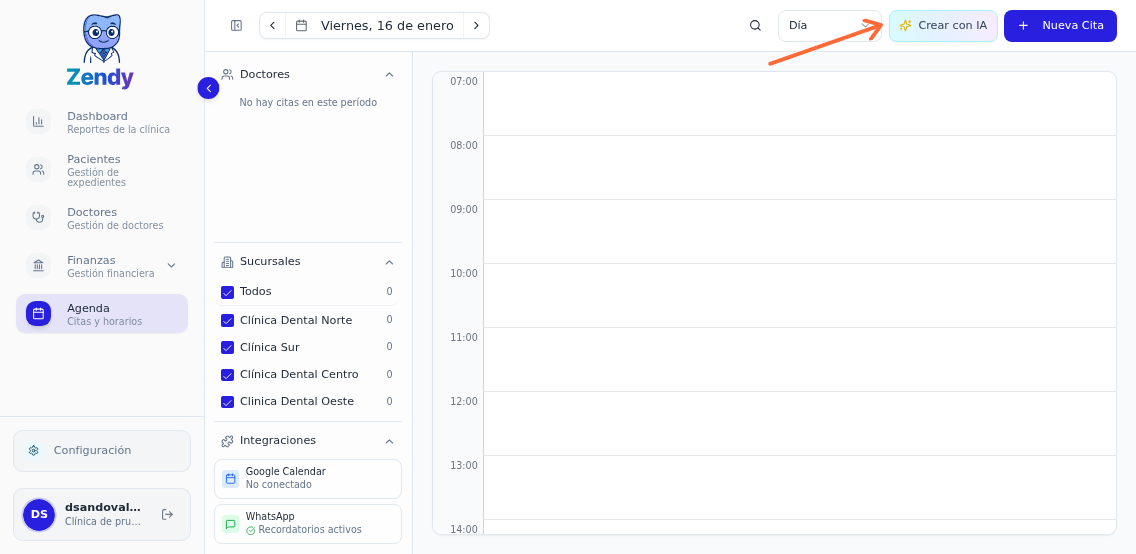Click the search magnifier icon
Viewport: 1136px width, 554px height.
755,26
